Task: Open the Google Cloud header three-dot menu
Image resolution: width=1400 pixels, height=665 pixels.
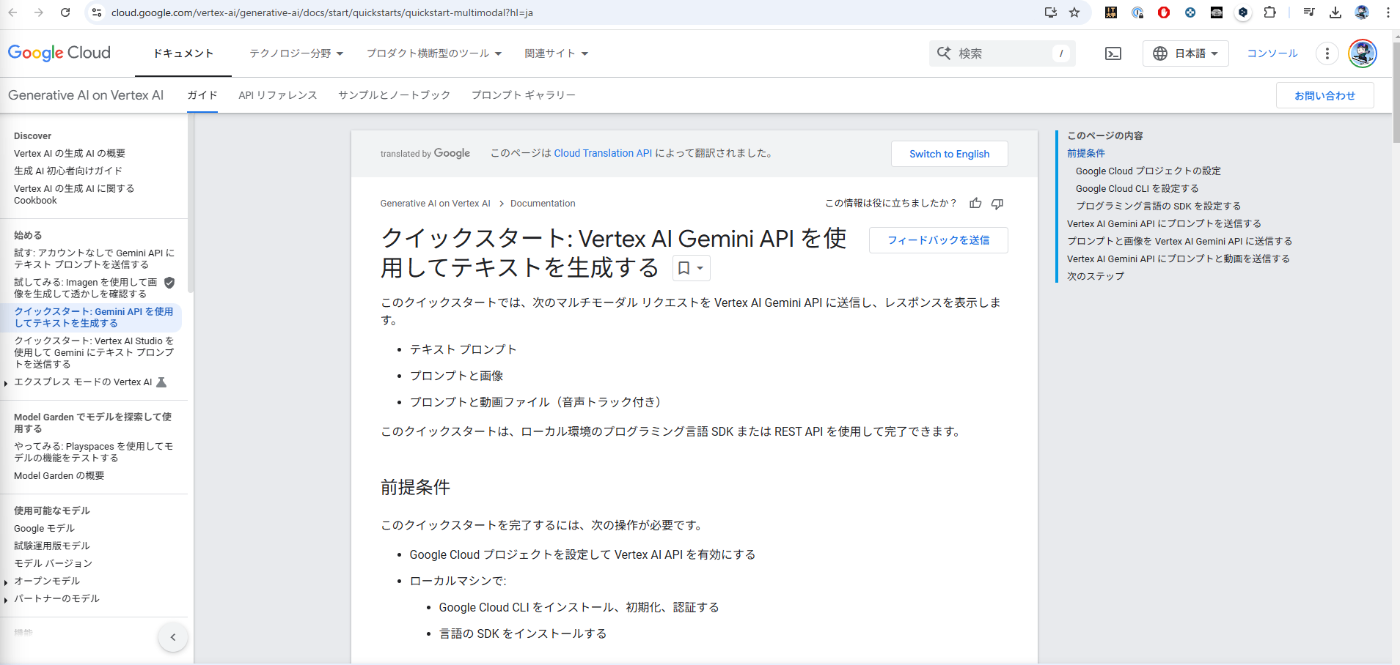Action: click(x=1327, y=54)
